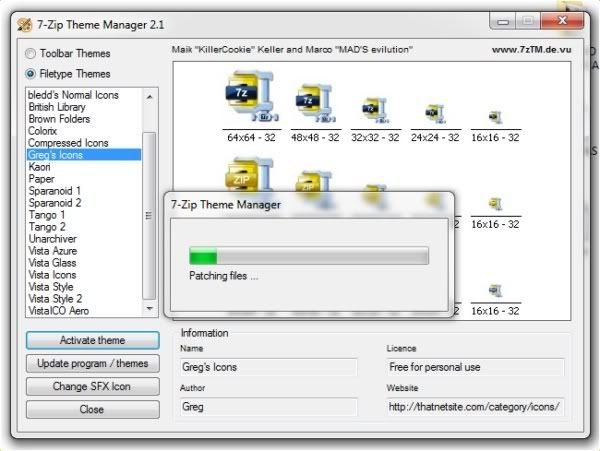Click theme list scroll up arrow
Screen dimensions: 600x451
(x=150, y=97)
